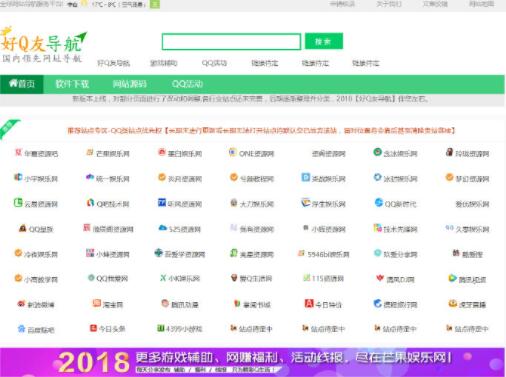Click the 浮生娱乐网 icon

click(305, 202)
